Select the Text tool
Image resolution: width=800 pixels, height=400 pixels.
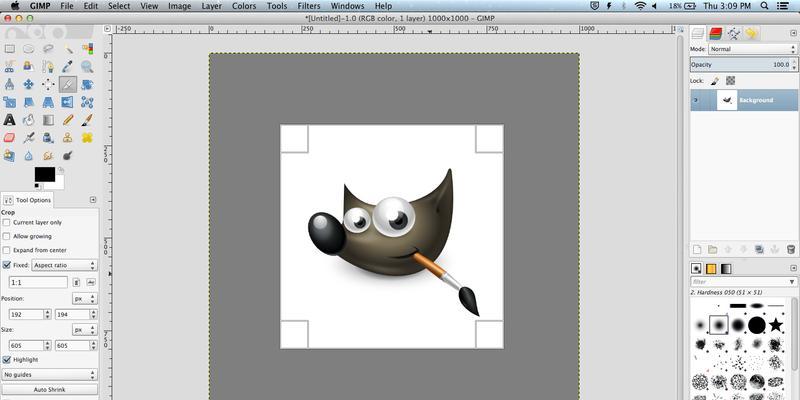tap(9, 120)
